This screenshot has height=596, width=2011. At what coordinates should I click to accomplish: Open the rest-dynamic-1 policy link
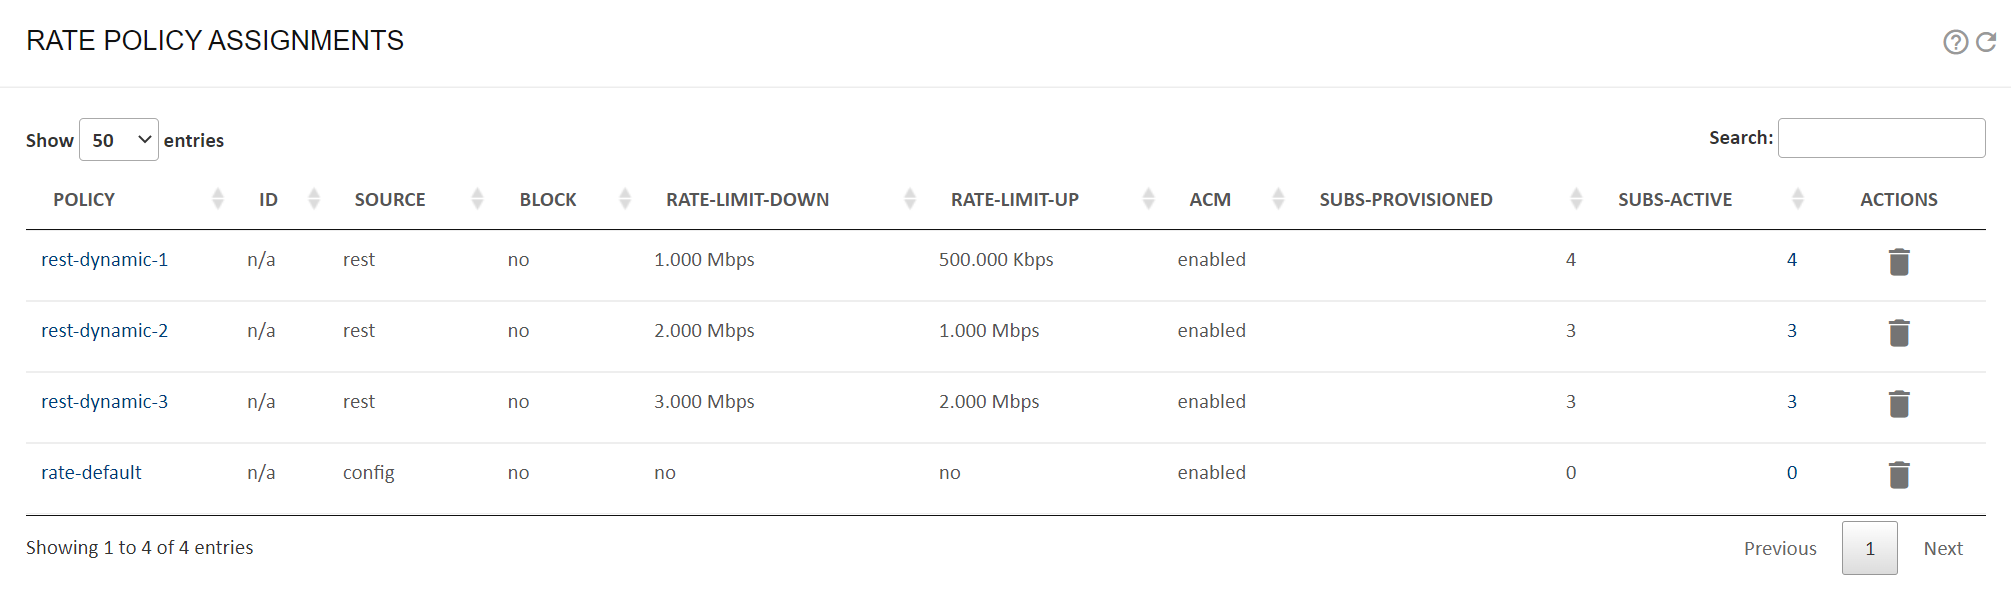click(x=104, y=259)
